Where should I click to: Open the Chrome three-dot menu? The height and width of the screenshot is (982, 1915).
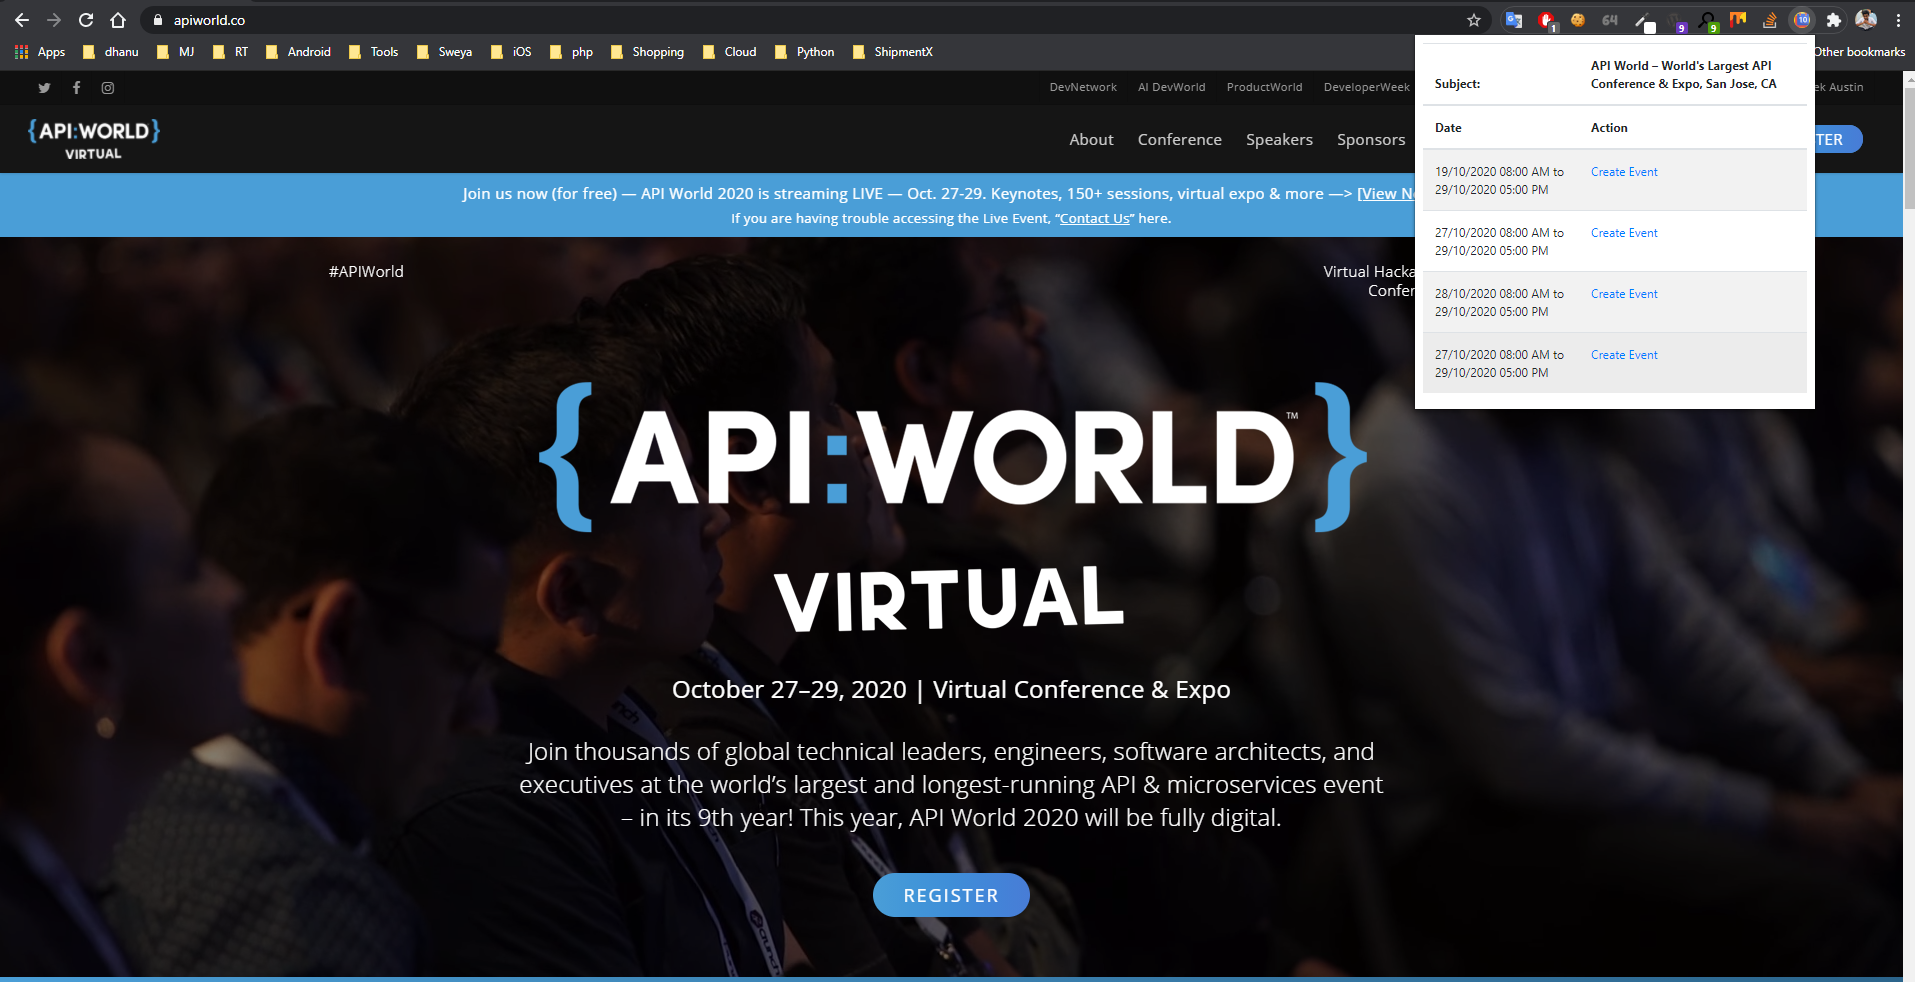pyautogui.click(x=1898, y=20)
